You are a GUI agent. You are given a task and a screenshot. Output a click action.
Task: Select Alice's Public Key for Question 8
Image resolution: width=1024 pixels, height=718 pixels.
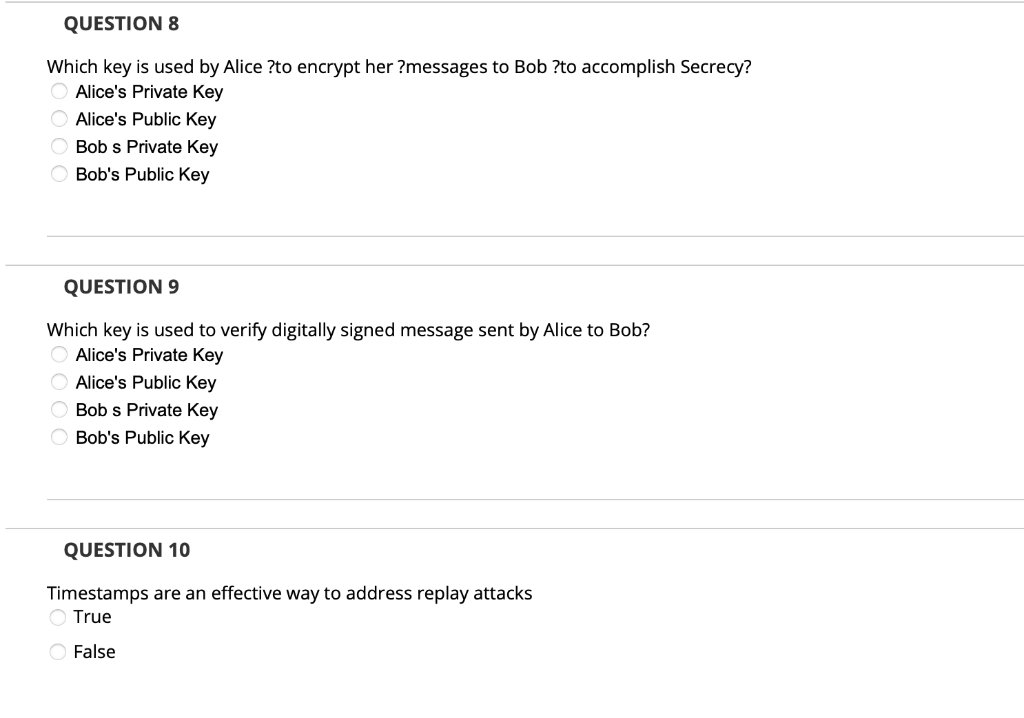pyautogui.click(x=58, y=118)
